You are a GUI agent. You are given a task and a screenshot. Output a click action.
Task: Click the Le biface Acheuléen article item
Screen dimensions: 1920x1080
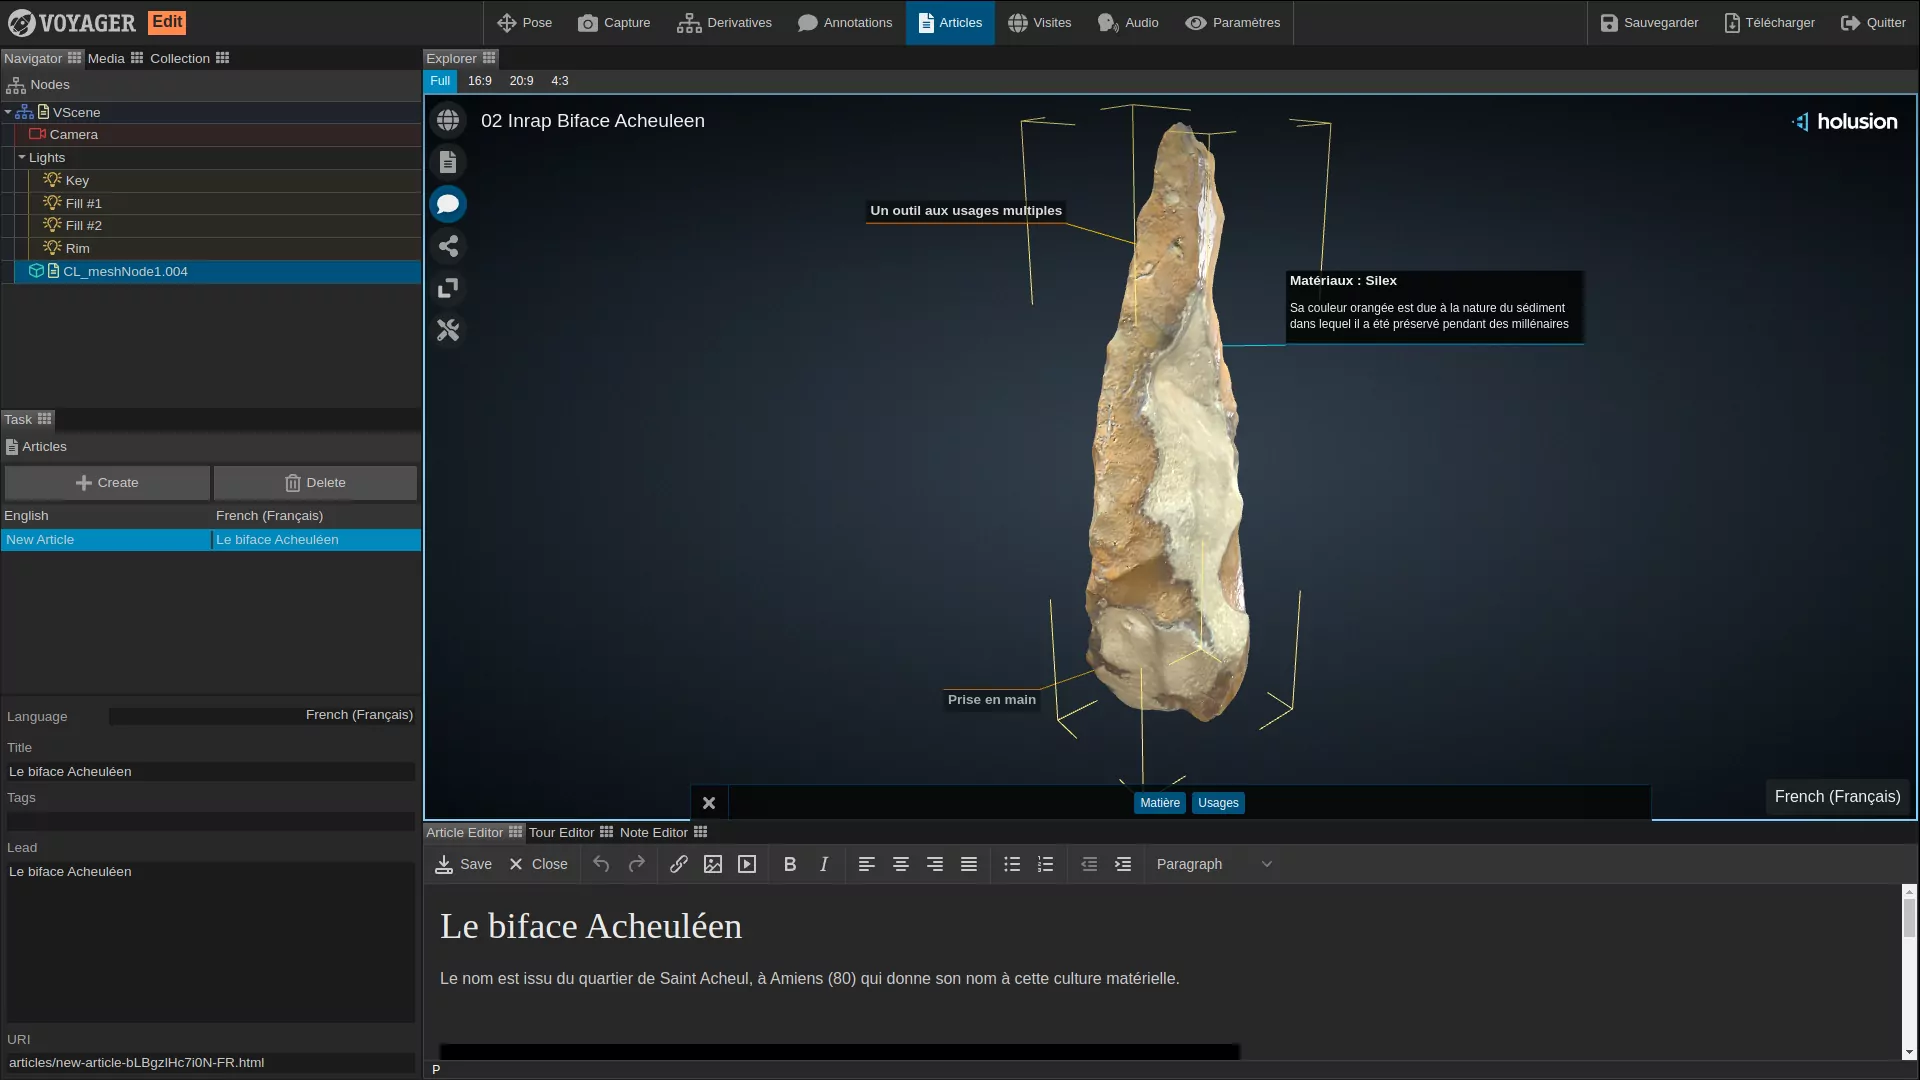[x=277, y=539]
